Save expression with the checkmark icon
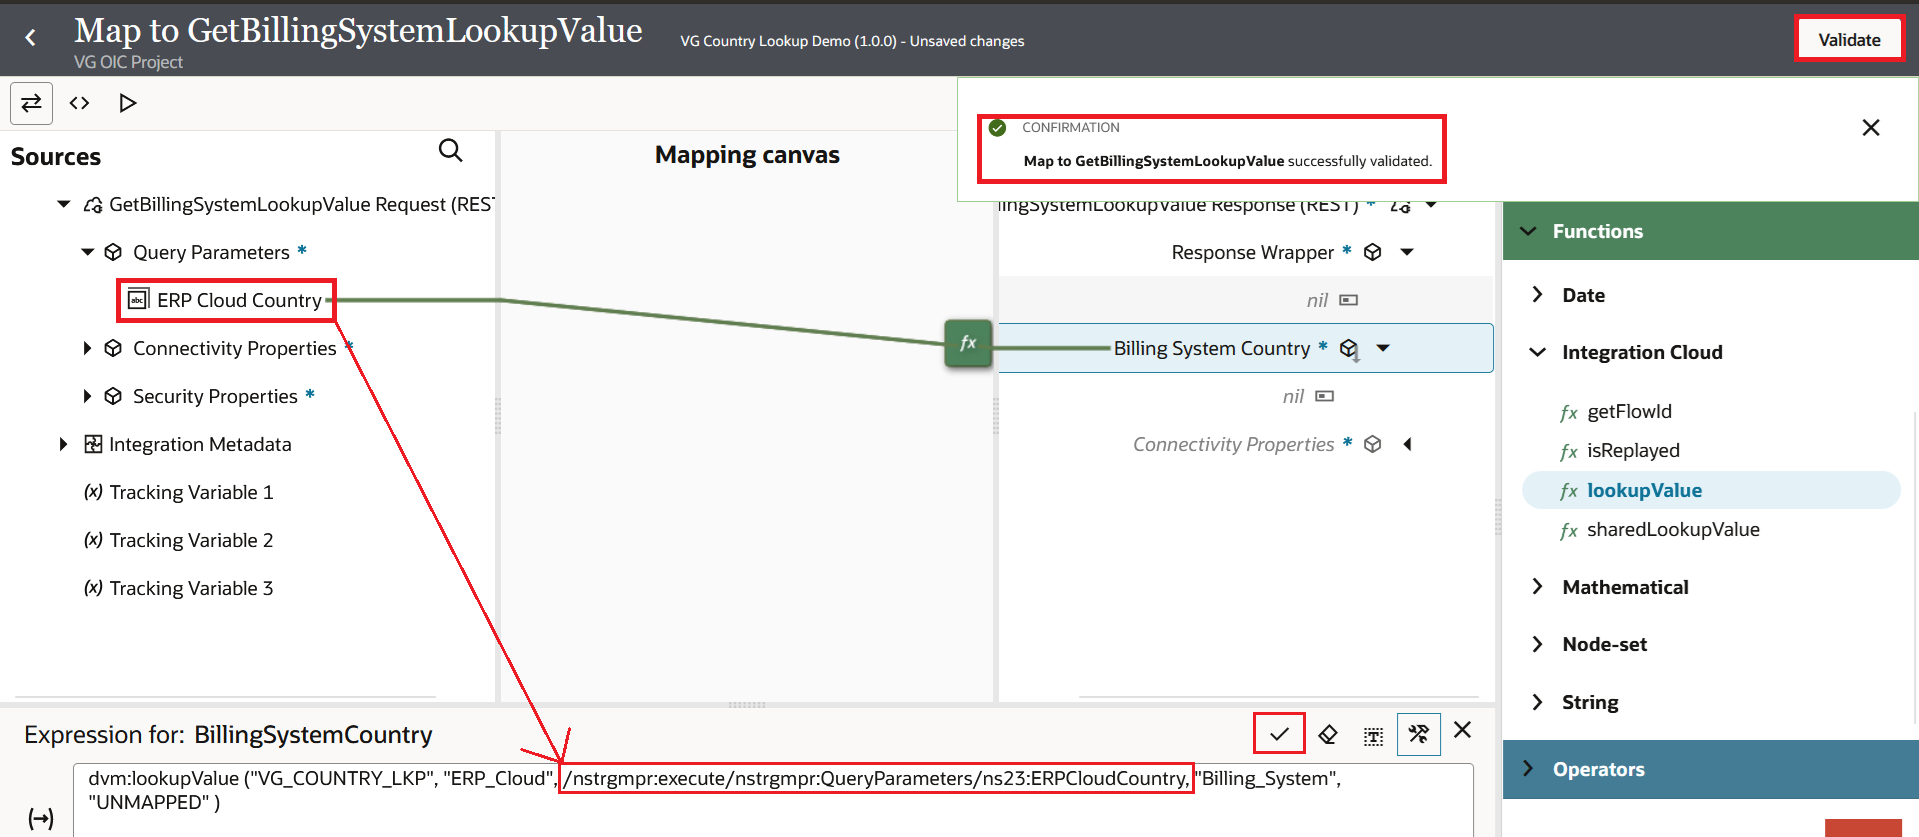 coord(1278,734)
